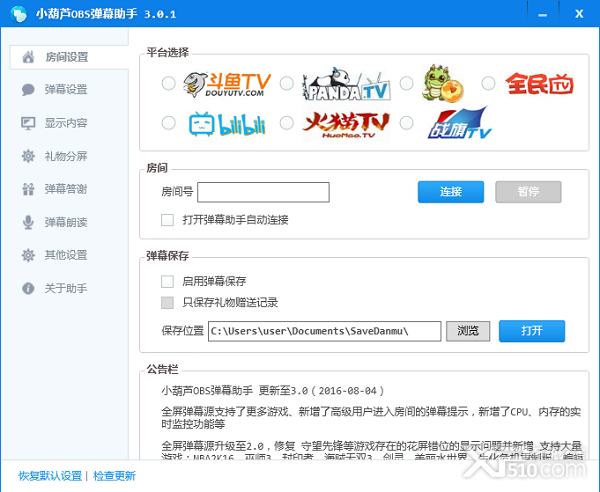Enable 启用弹幕保存 checkbox
This screenshot has width=600, height=492.
[167, 282]
